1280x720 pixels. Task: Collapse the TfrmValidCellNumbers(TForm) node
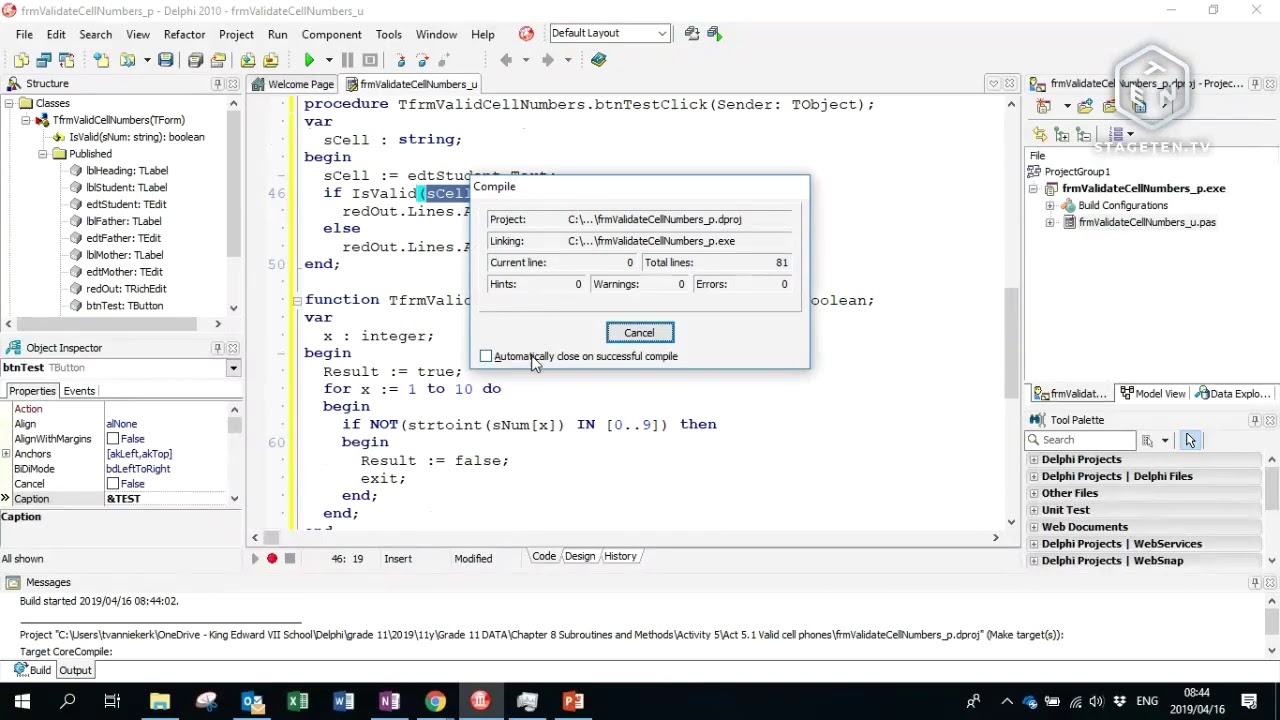click(x=26, y=120)
